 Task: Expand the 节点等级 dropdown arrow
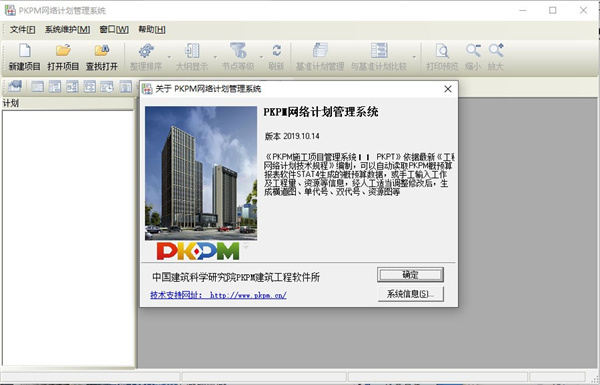point(261,57)
